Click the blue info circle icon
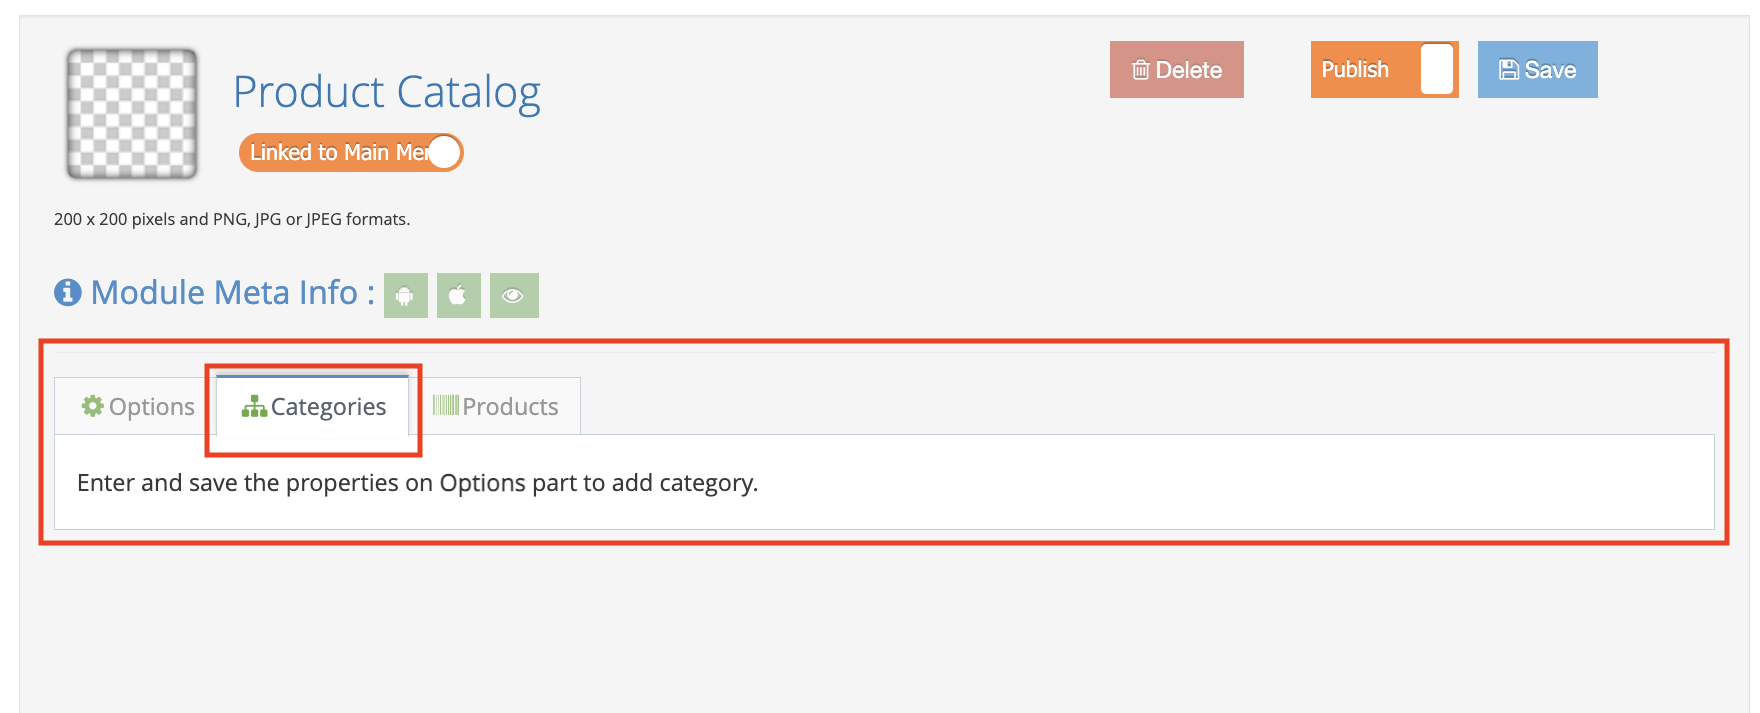 click(67, 292)
